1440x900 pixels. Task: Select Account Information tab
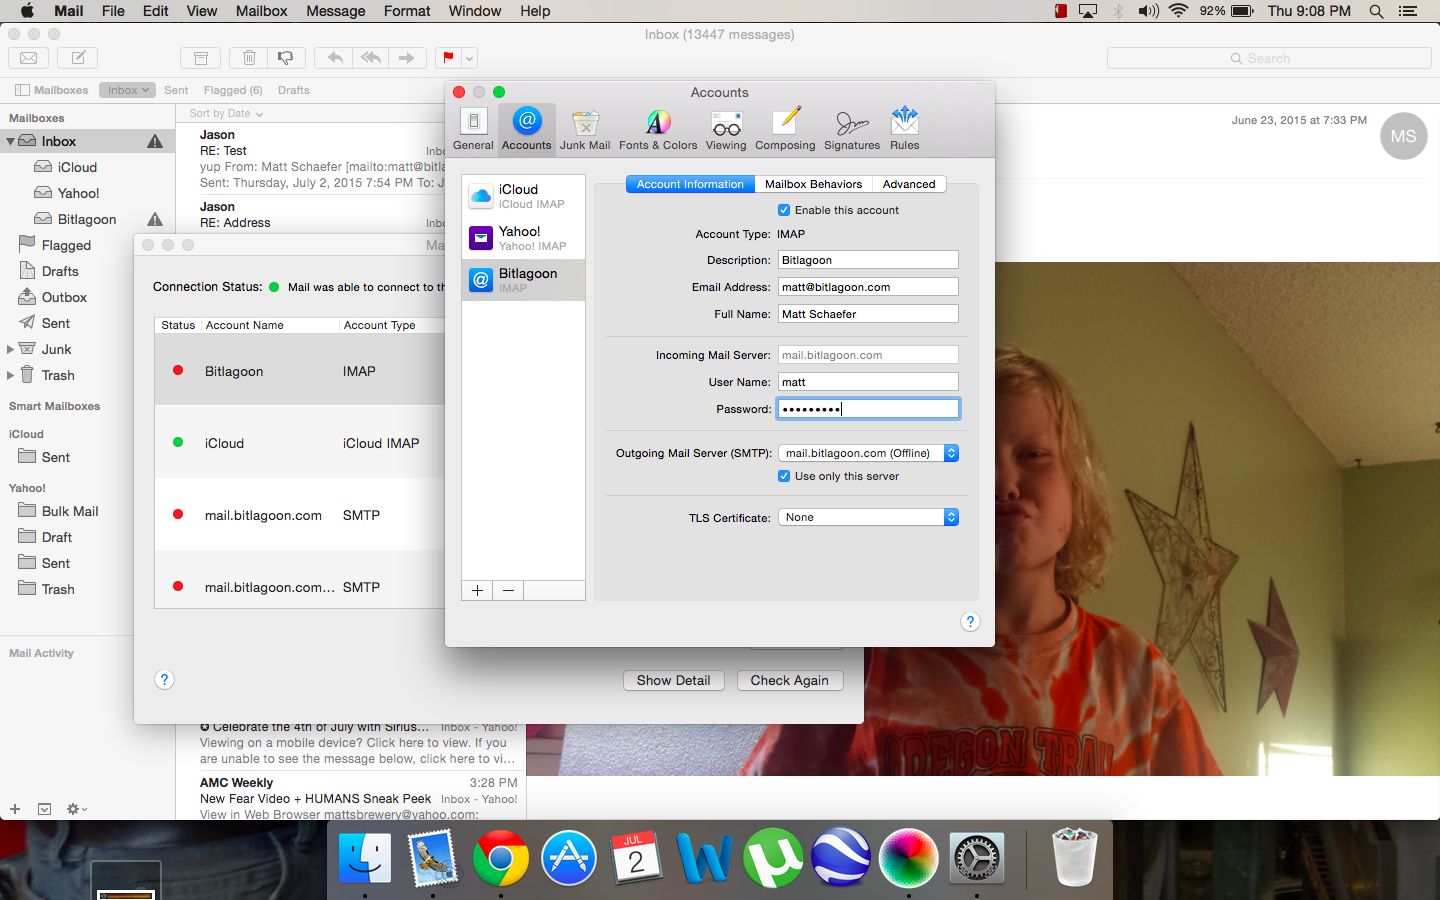tap(690, 184)
